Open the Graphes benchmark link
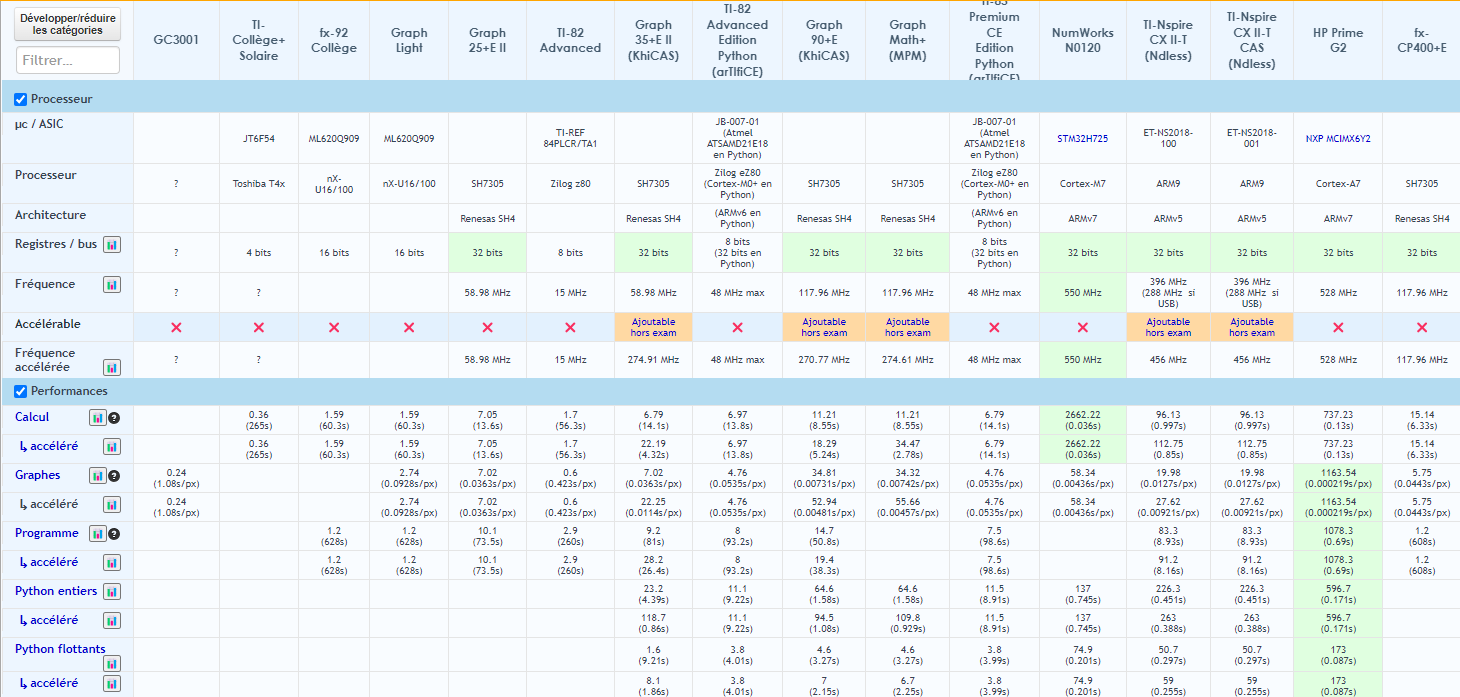The width and height of the screenshot is (1460, 697). click(37, 475)
